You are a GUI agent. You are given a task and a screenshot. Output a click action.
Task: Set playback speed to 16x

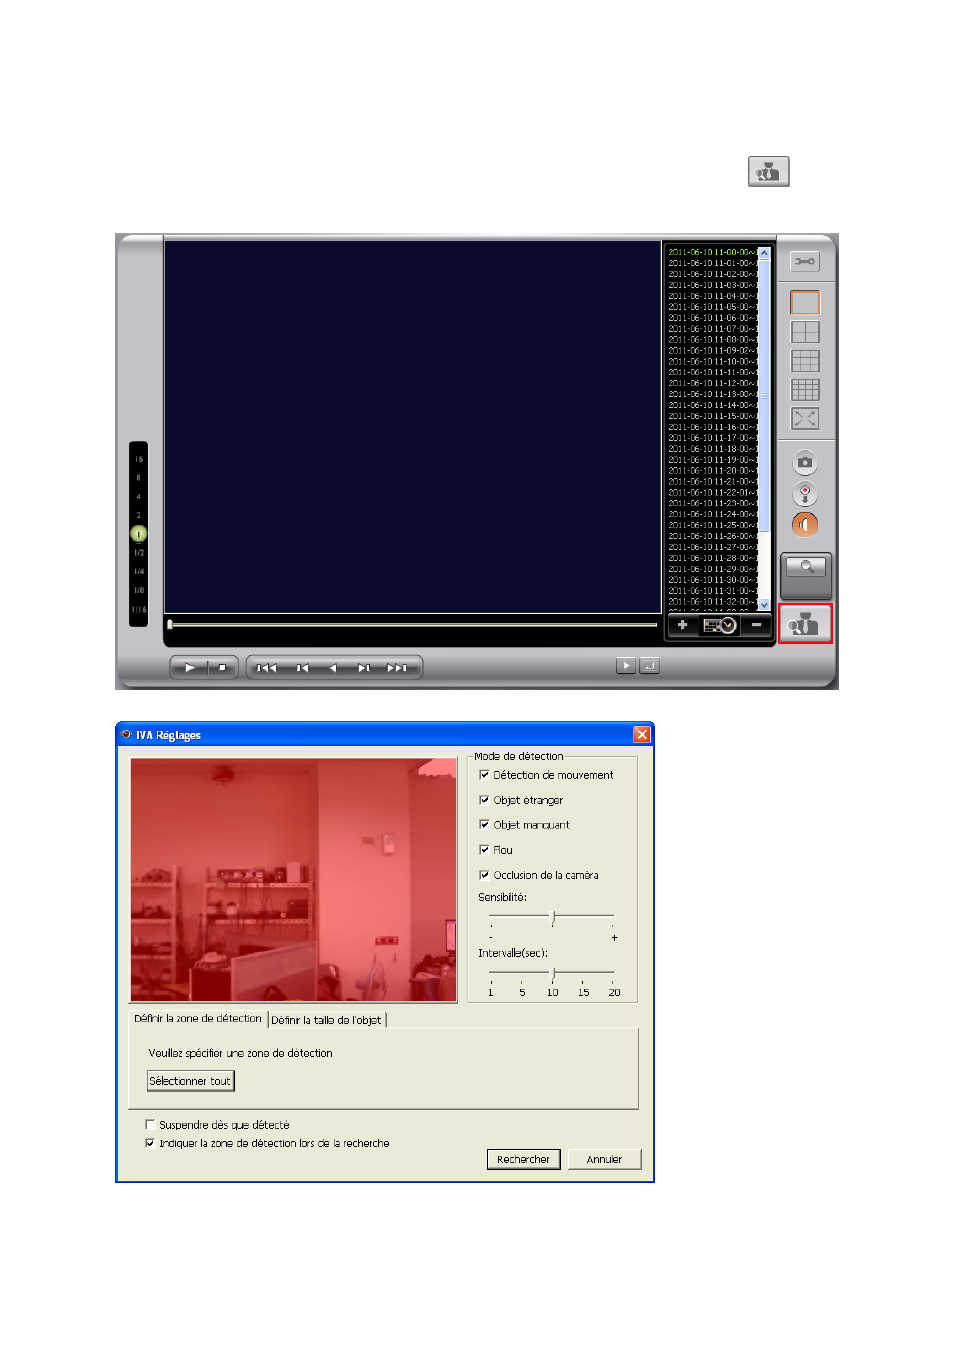pyautogui.click(x=139, y=459)
